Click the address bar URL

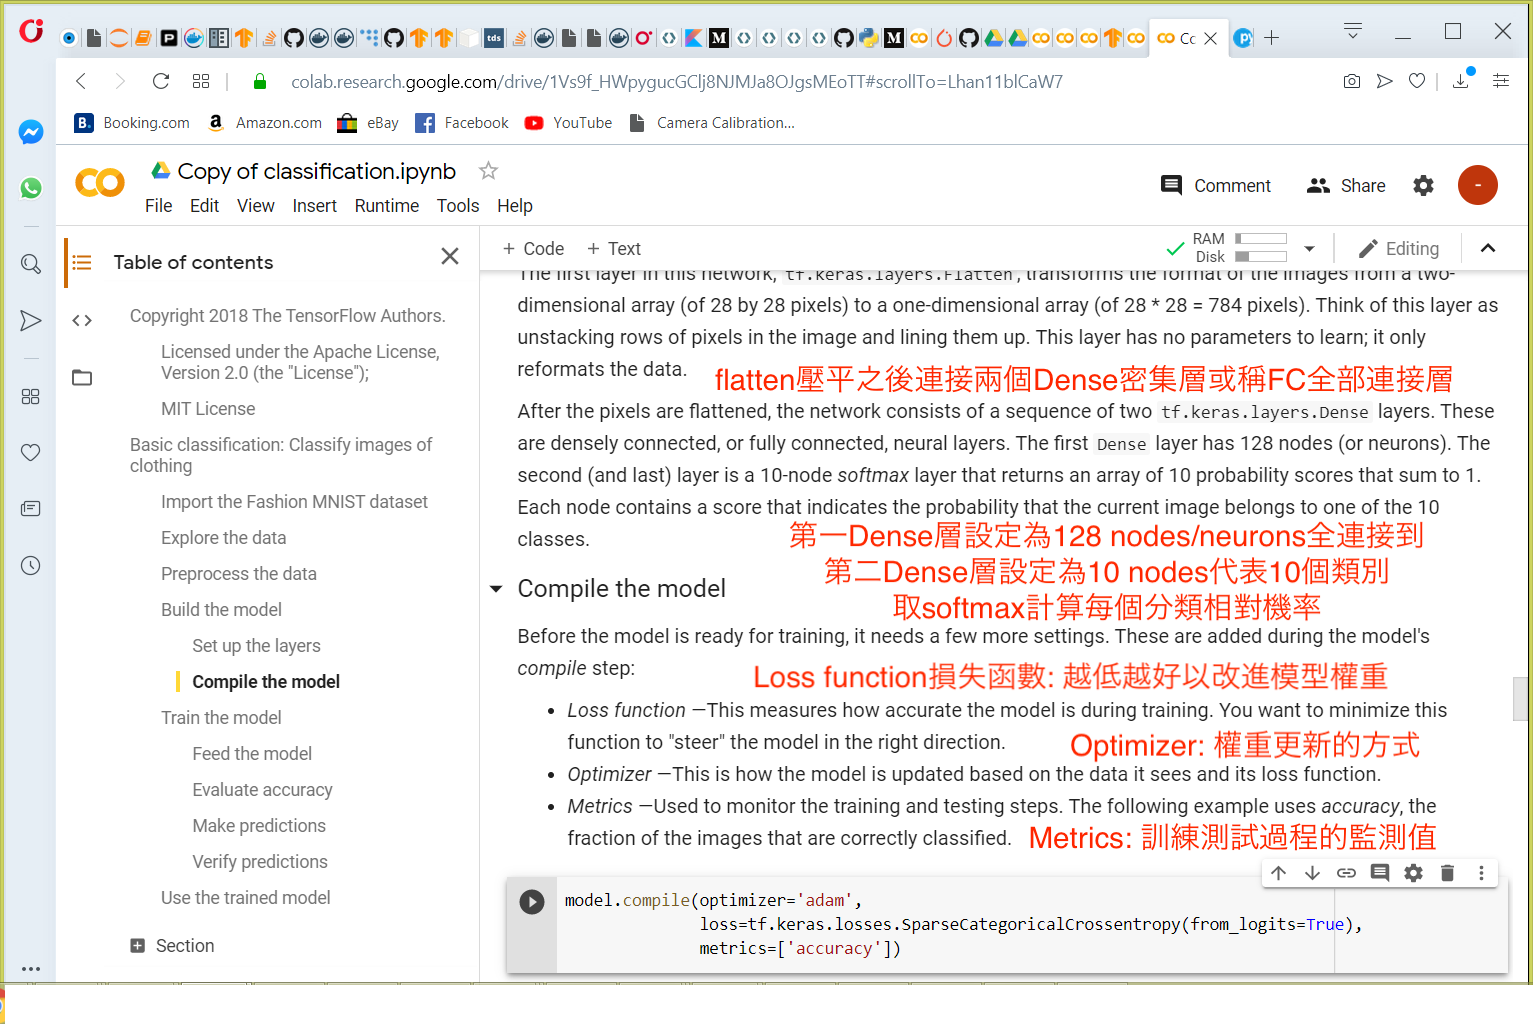point(676,81)
